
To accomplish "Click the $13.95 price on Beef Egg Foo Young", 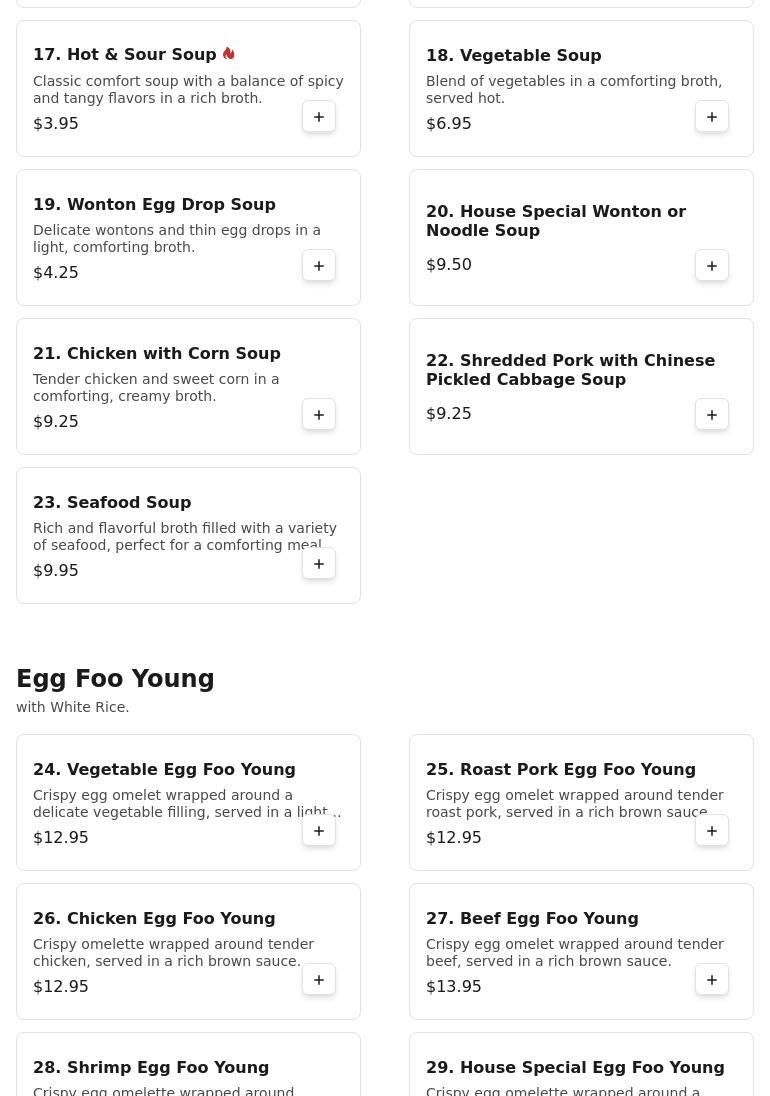I will point(453,986).
